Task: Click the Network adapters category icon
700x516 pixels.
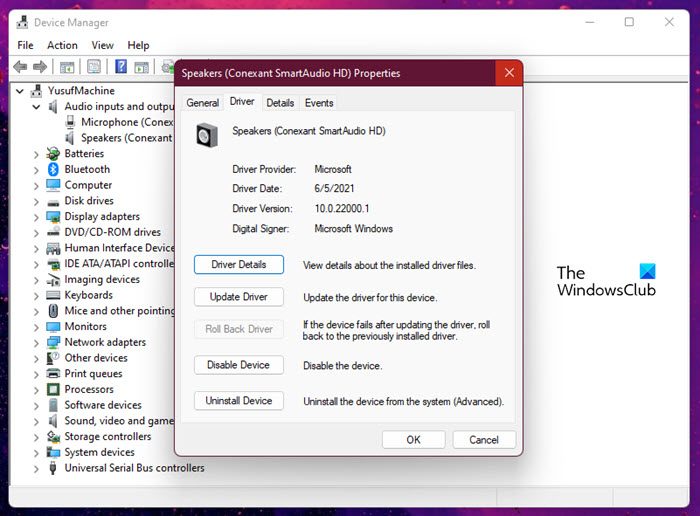Action: 53,342
